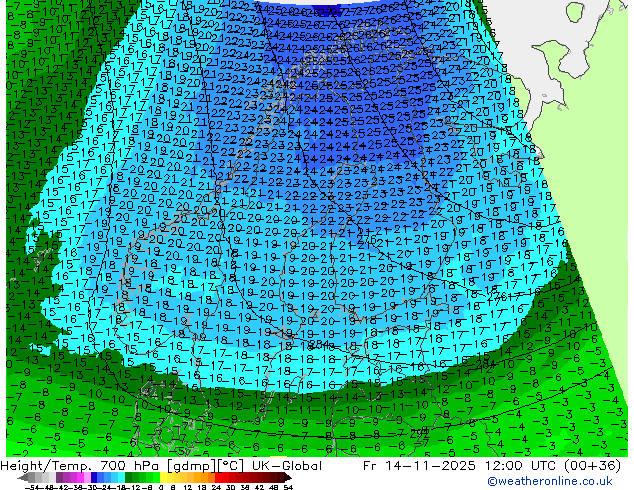Click the purple -42°C legend swatch

pyautogui.click(x=59, y=477)
